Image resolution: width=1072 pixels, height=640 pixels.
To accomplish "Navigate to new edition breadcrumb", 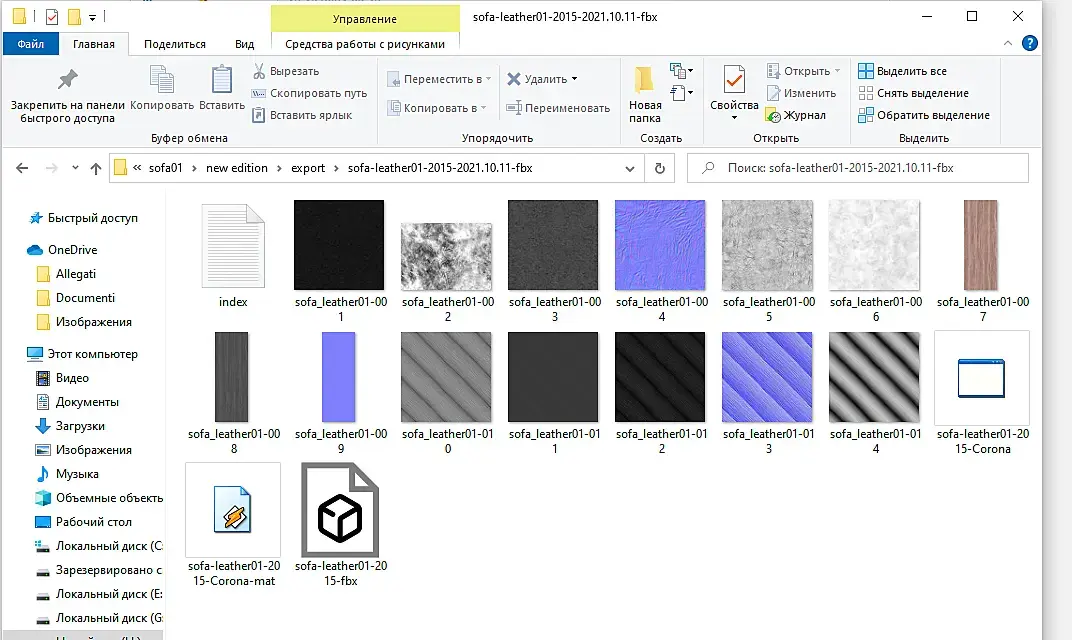I will 237,168.
